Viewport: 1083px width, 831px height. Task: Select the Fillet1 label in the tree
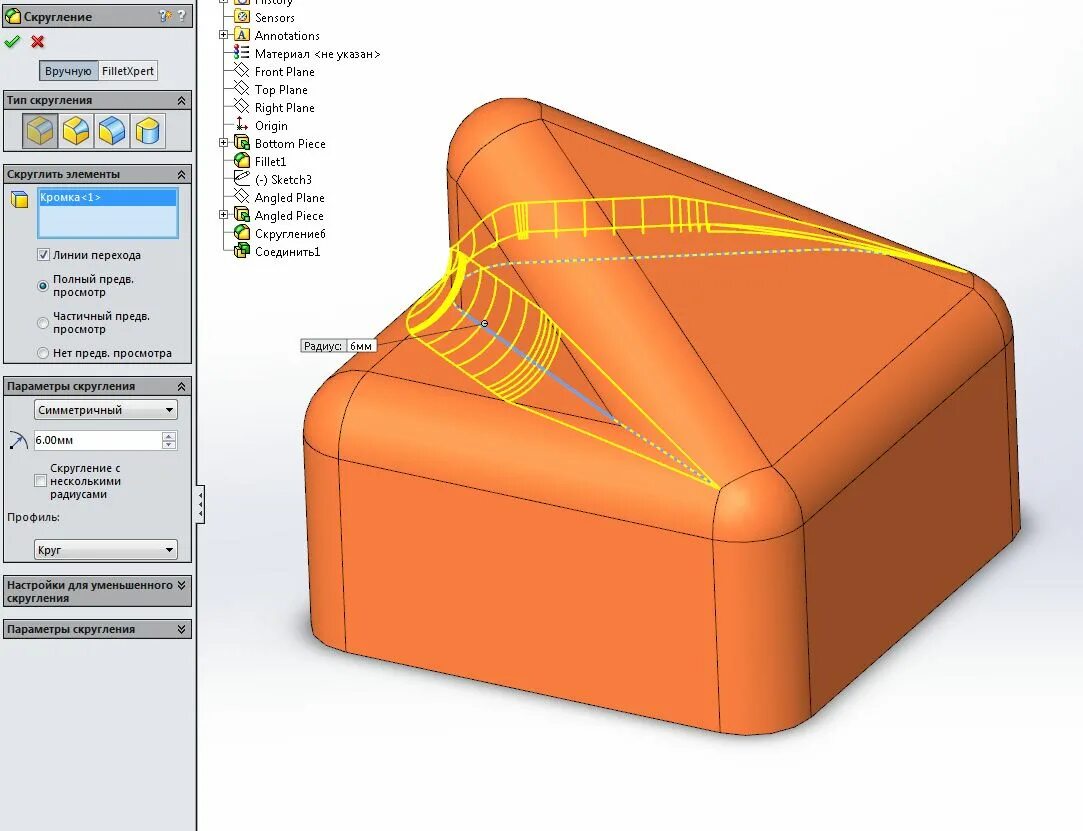[270, 162]
